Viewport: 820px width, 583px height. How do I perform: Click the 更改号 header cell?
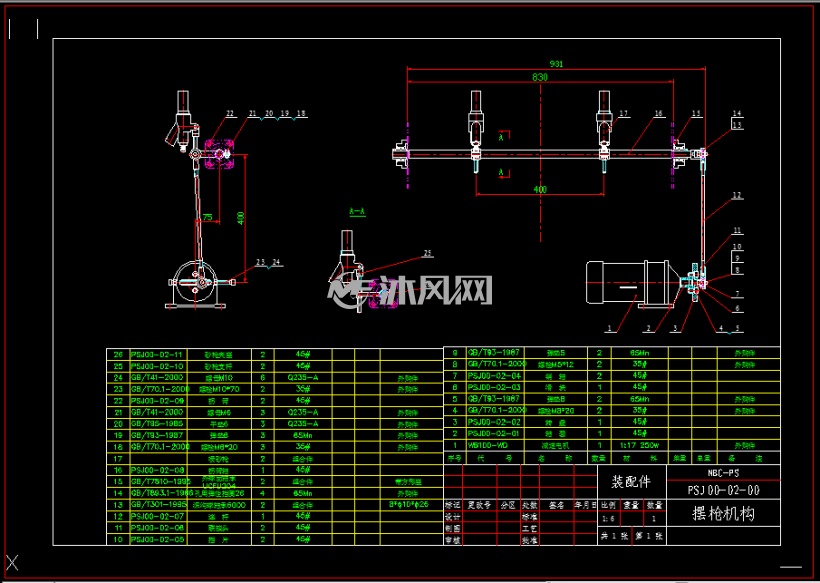click(479, 505)
